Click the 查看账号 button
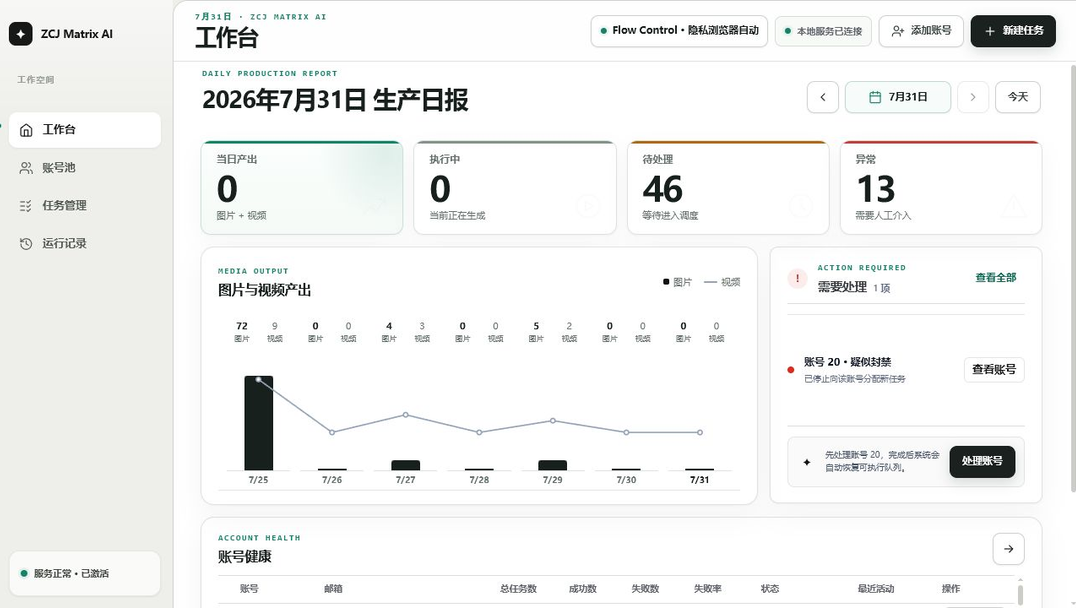This screenshot has width=1076, height=608. tap(994, 369)
